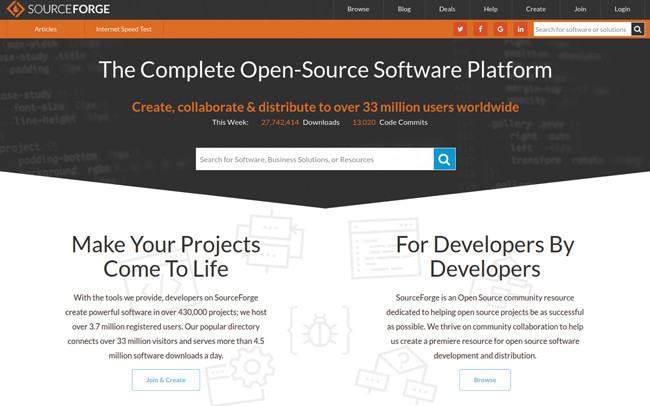650x406 pixels.
Task: Click the SOURCEFORGE wordmark text
Action: click(69, 9)
